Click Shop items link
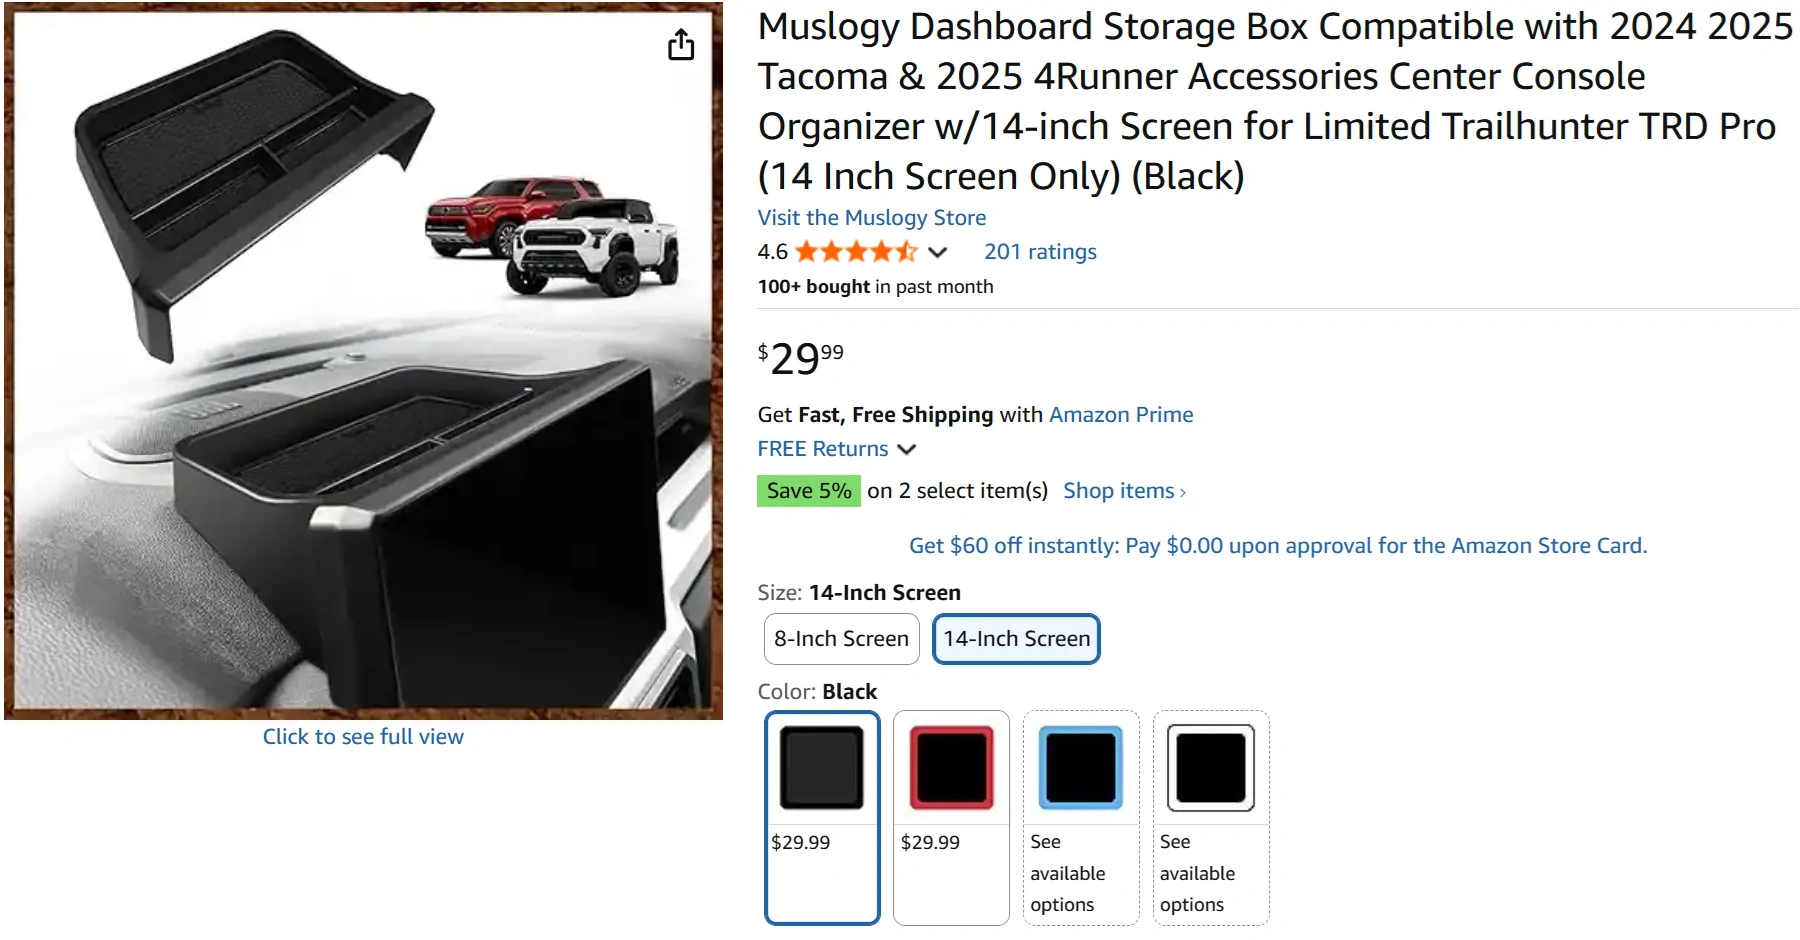The image size is (1800, 940). click(x=1118, y=491)
